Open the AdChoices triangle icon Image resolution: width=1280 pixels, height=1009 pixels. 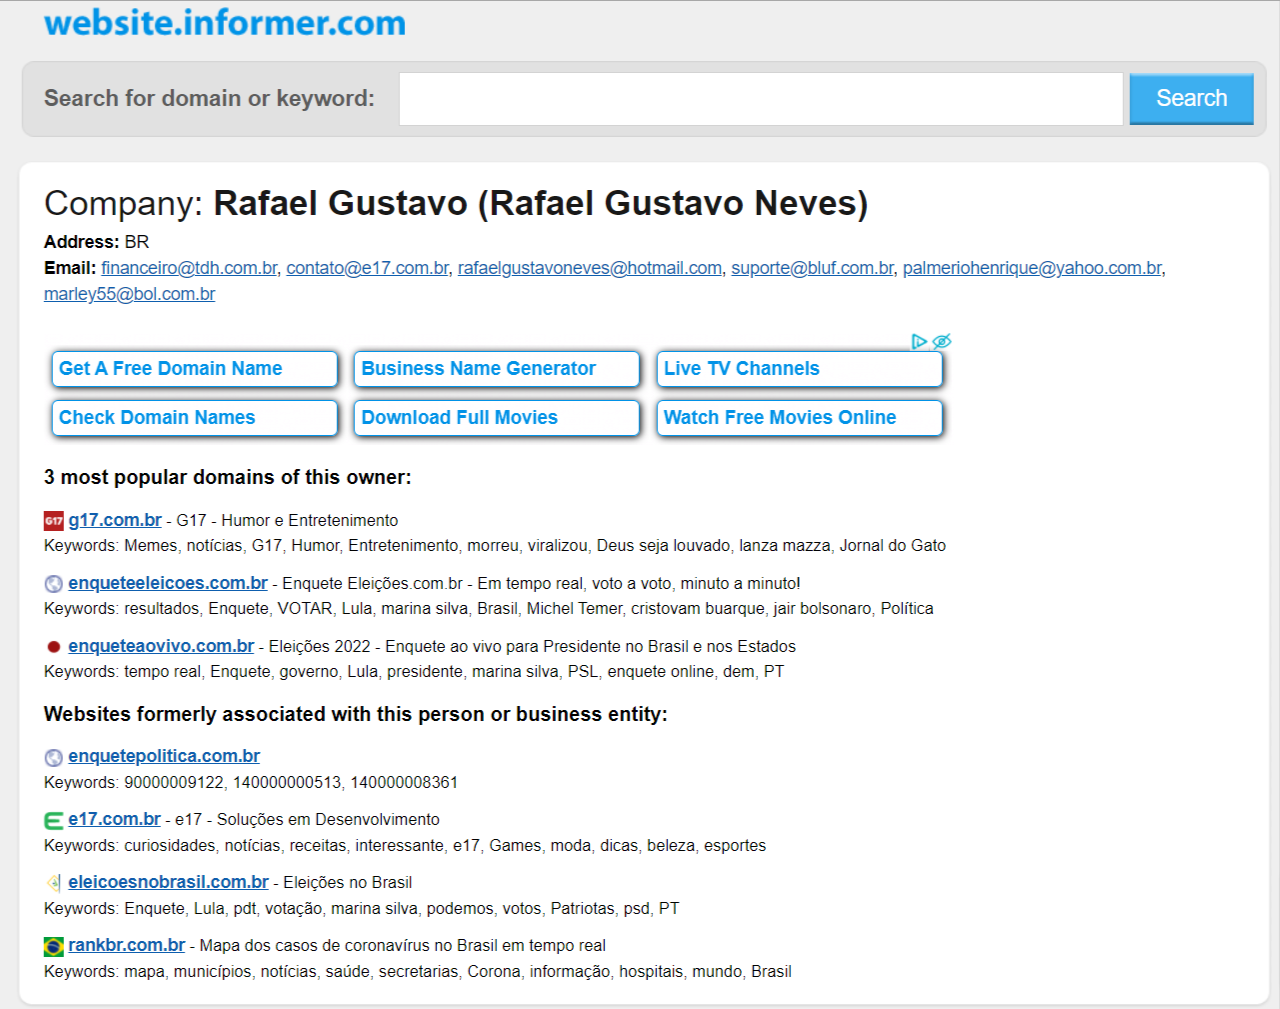(x=919, y=342)
